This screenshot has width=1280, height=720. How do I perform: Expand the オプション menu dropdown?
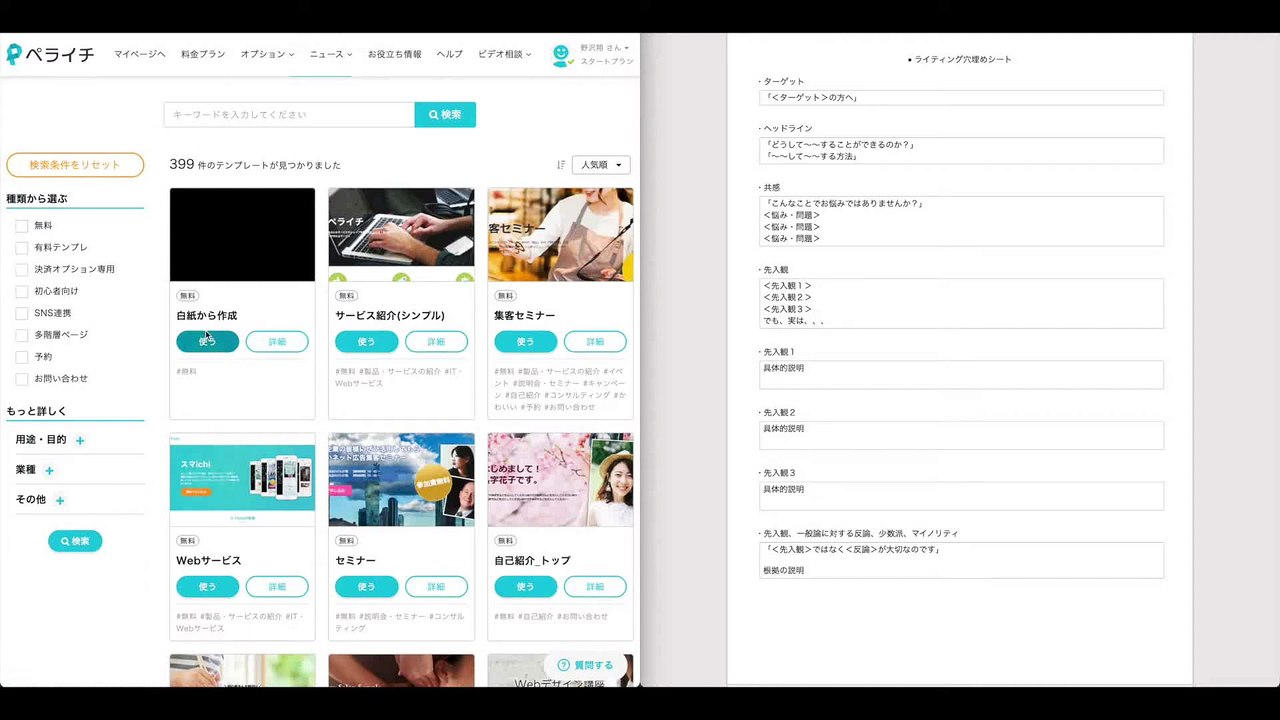267,54
